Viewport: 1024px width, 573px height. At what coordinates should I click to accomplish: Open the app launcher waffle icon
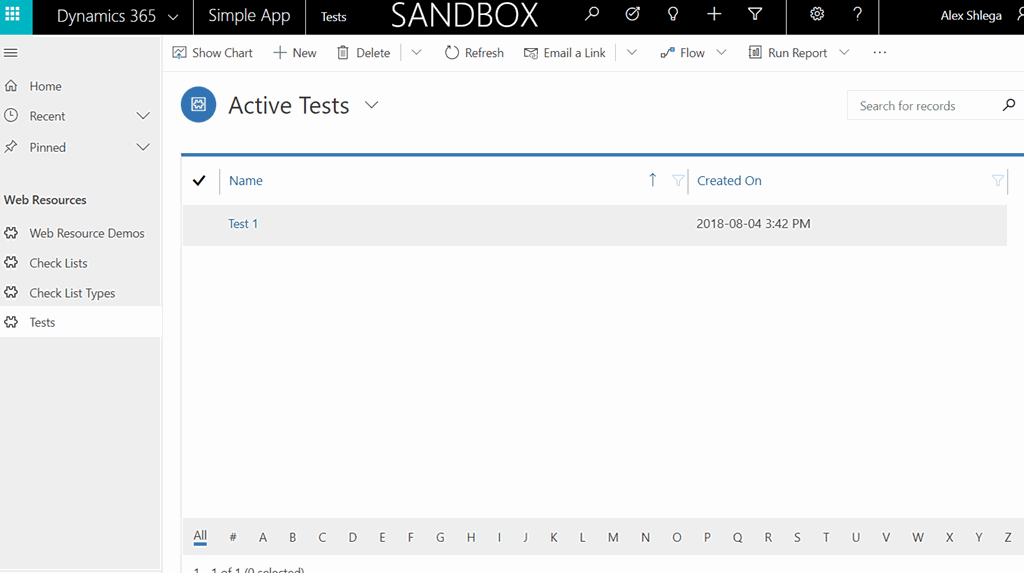pyautogui.click(x=12, y=15)
